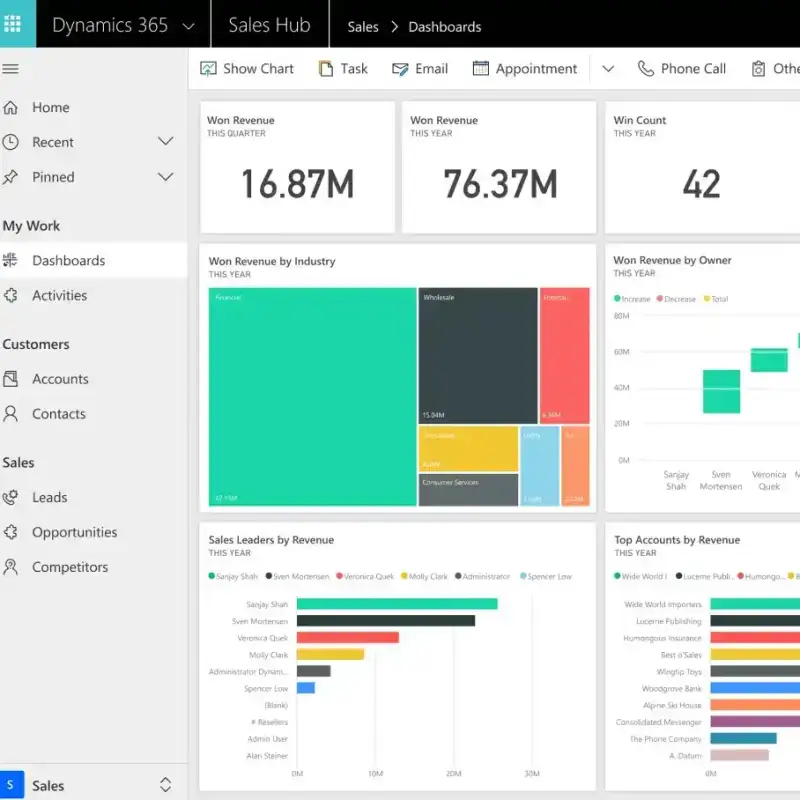
Task: Click the Show Chart icon
Action: click(208, 69)
